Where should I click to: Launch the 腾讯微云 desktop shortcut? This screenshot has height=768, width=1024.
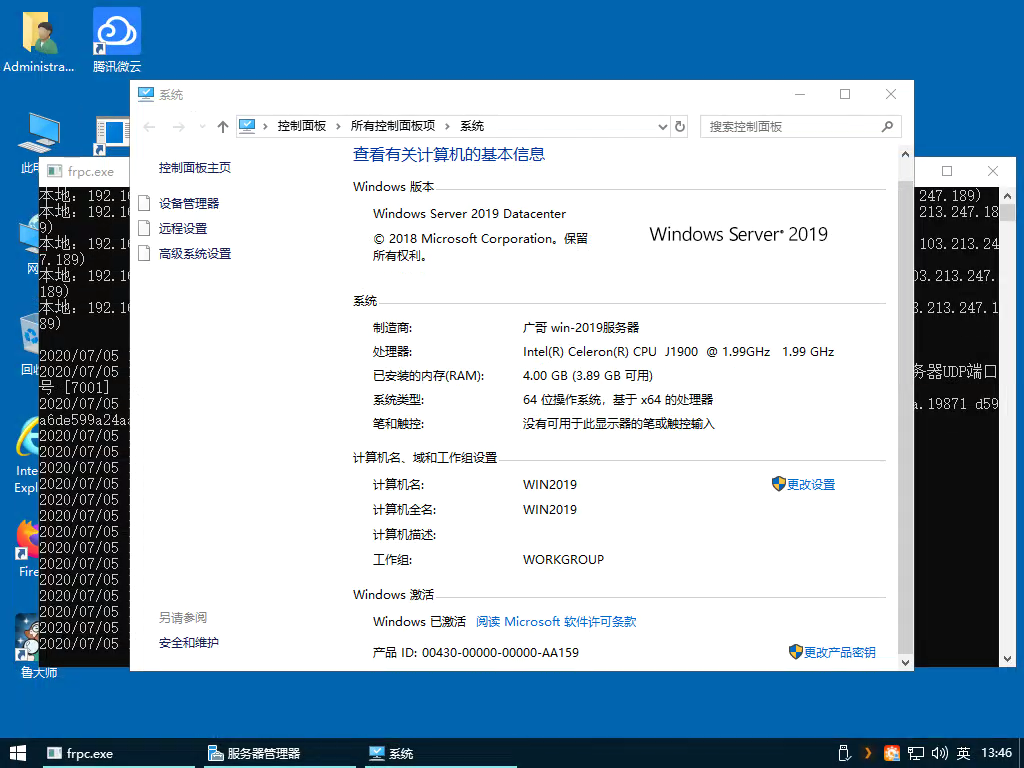(117, 40)
